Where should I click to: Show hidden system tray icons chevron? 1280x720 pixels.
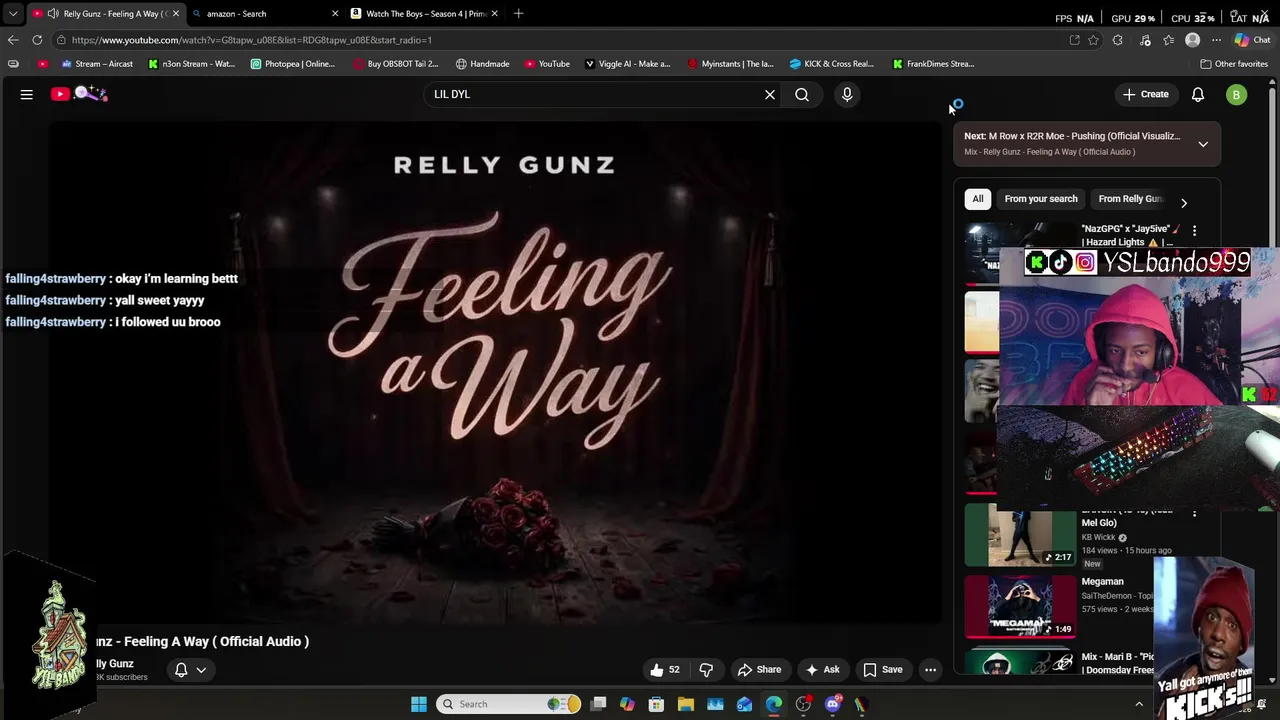pos(1139,704)
